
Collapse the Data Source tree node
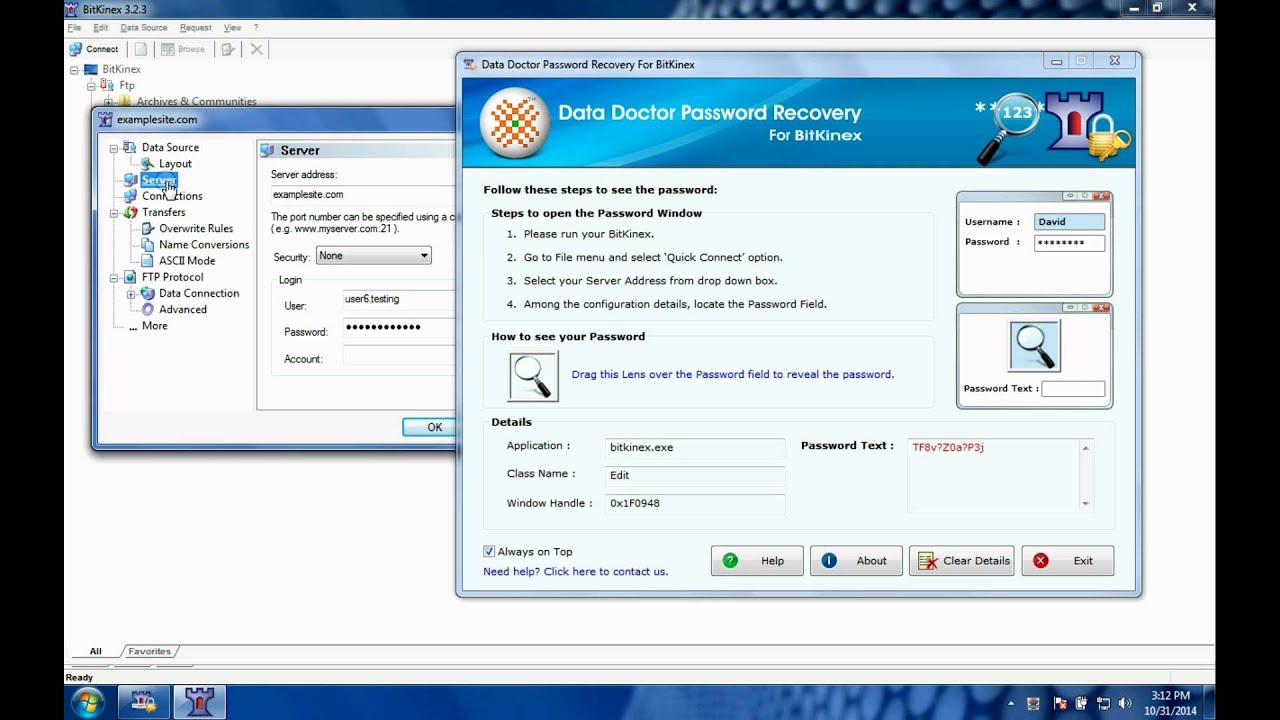click(114, 148)
